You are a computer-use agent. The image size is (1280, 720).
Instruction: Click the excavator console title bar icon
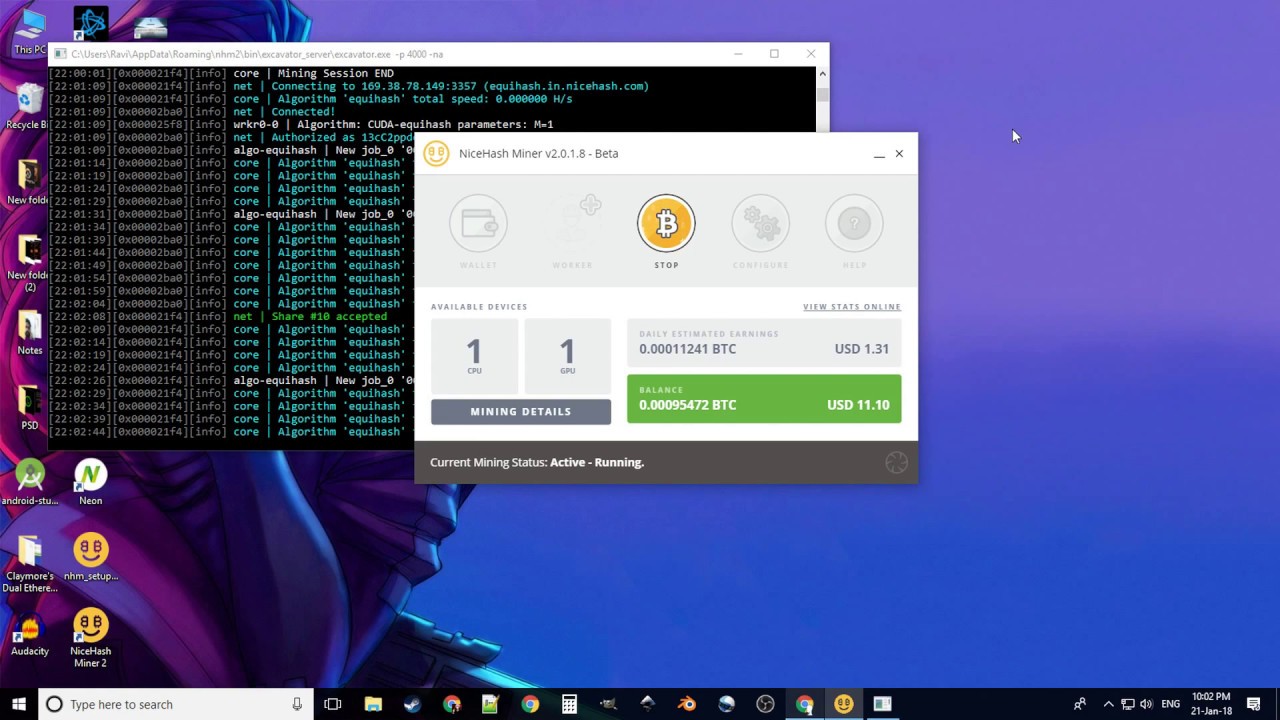coord(60,54)
